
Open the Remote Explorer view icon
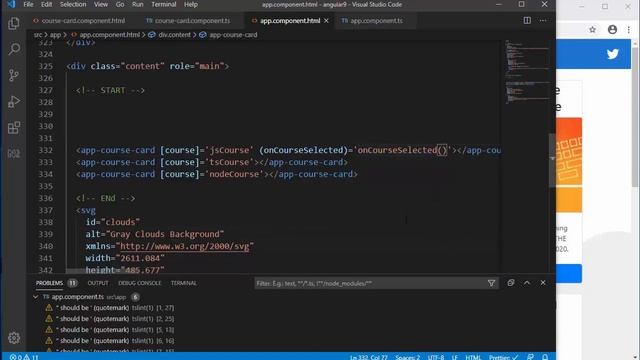[14, 153]
